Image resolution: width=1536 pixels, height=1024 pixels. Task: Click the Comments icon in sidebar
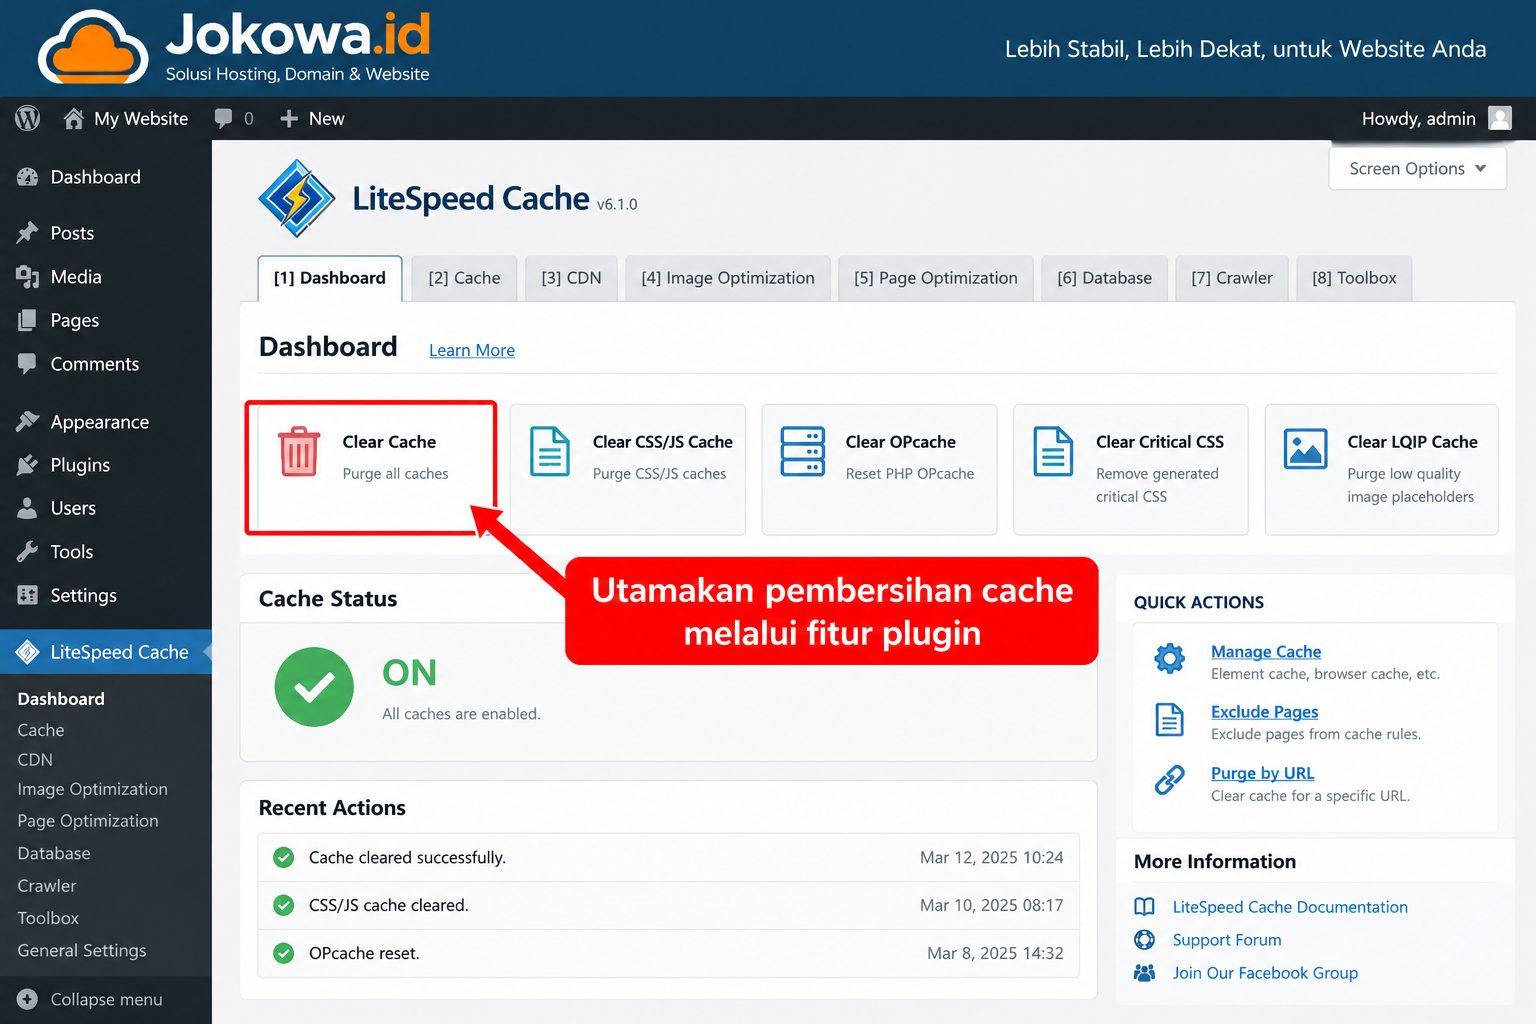pos(28,364)
